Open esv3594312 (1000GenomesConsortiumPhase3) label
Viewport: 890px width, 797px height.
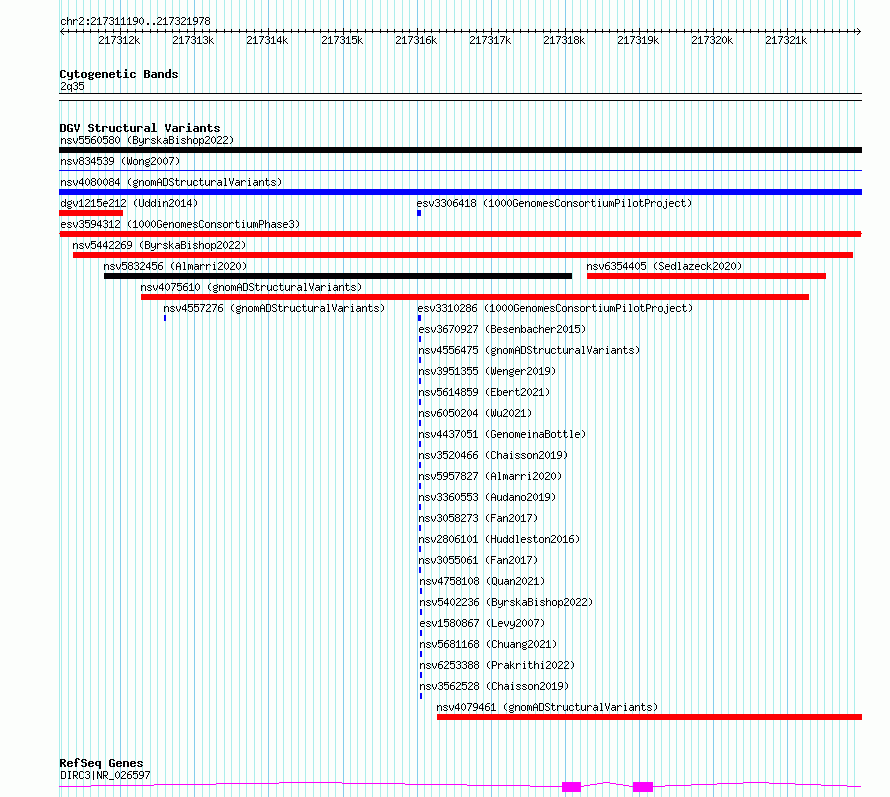click(x=180, y=224)
